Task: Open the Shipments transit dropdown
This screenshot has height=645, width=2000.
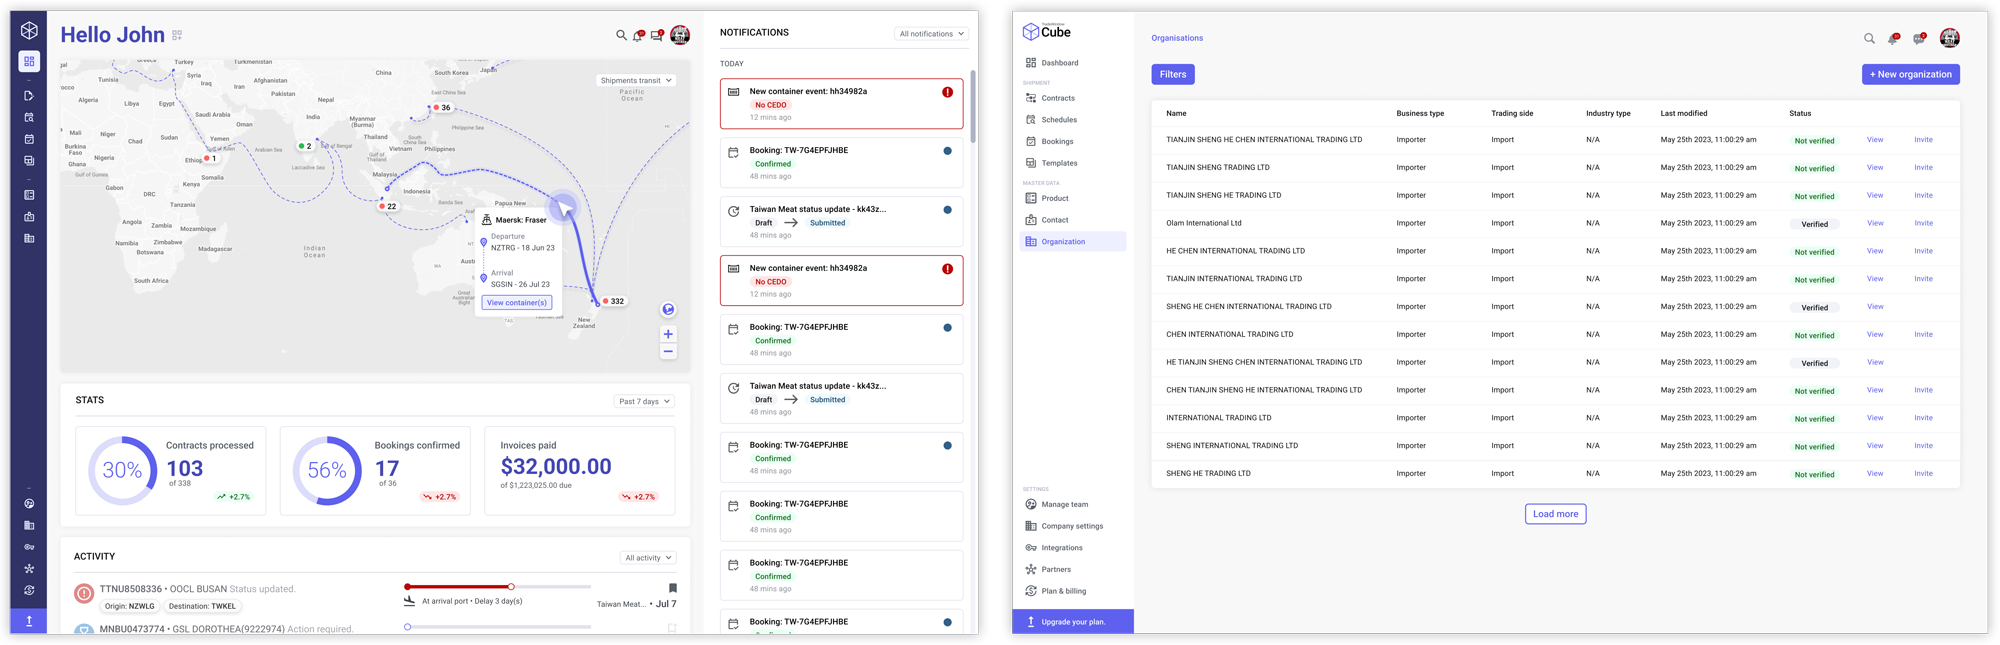Action: click(x=636, y=80)
